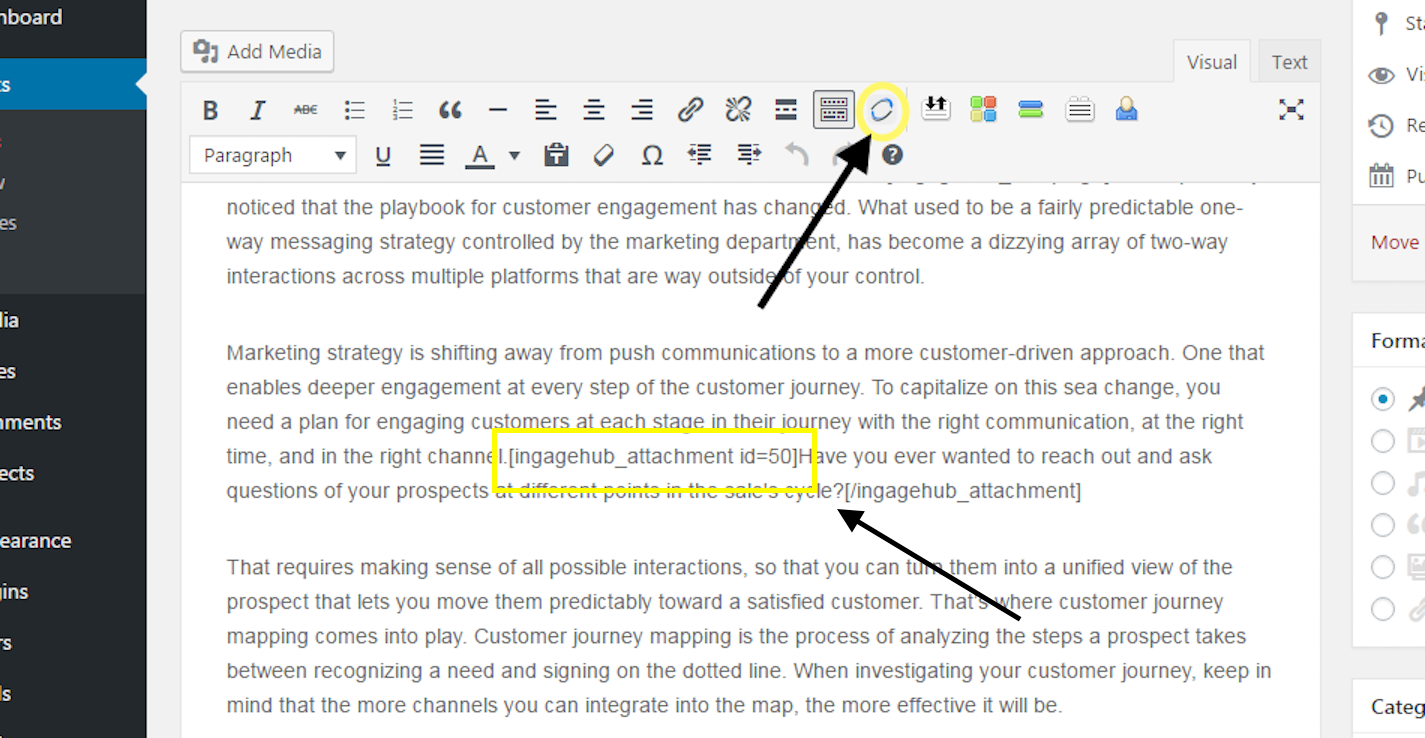Insert Read More tag
1425x738 pixels.
pos(786,110)
